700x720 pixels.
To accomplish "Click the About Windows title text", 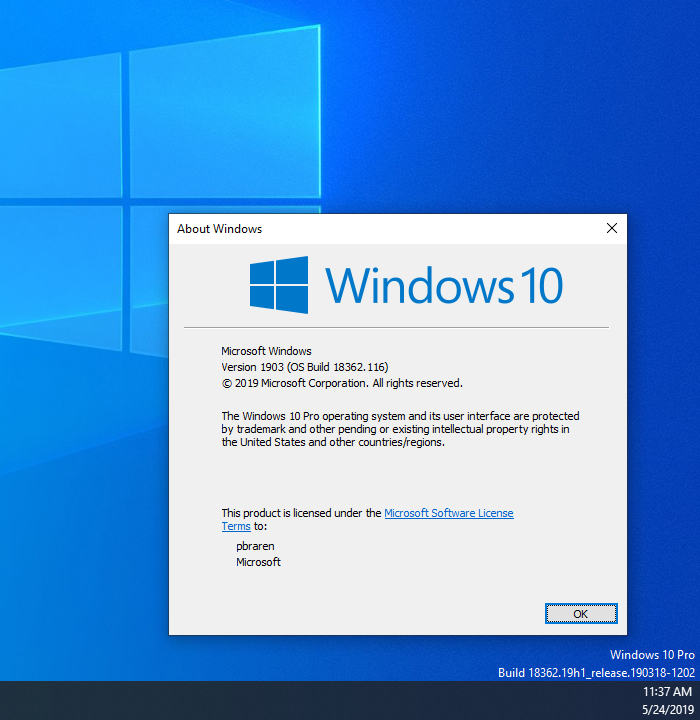I will (220, 229).
